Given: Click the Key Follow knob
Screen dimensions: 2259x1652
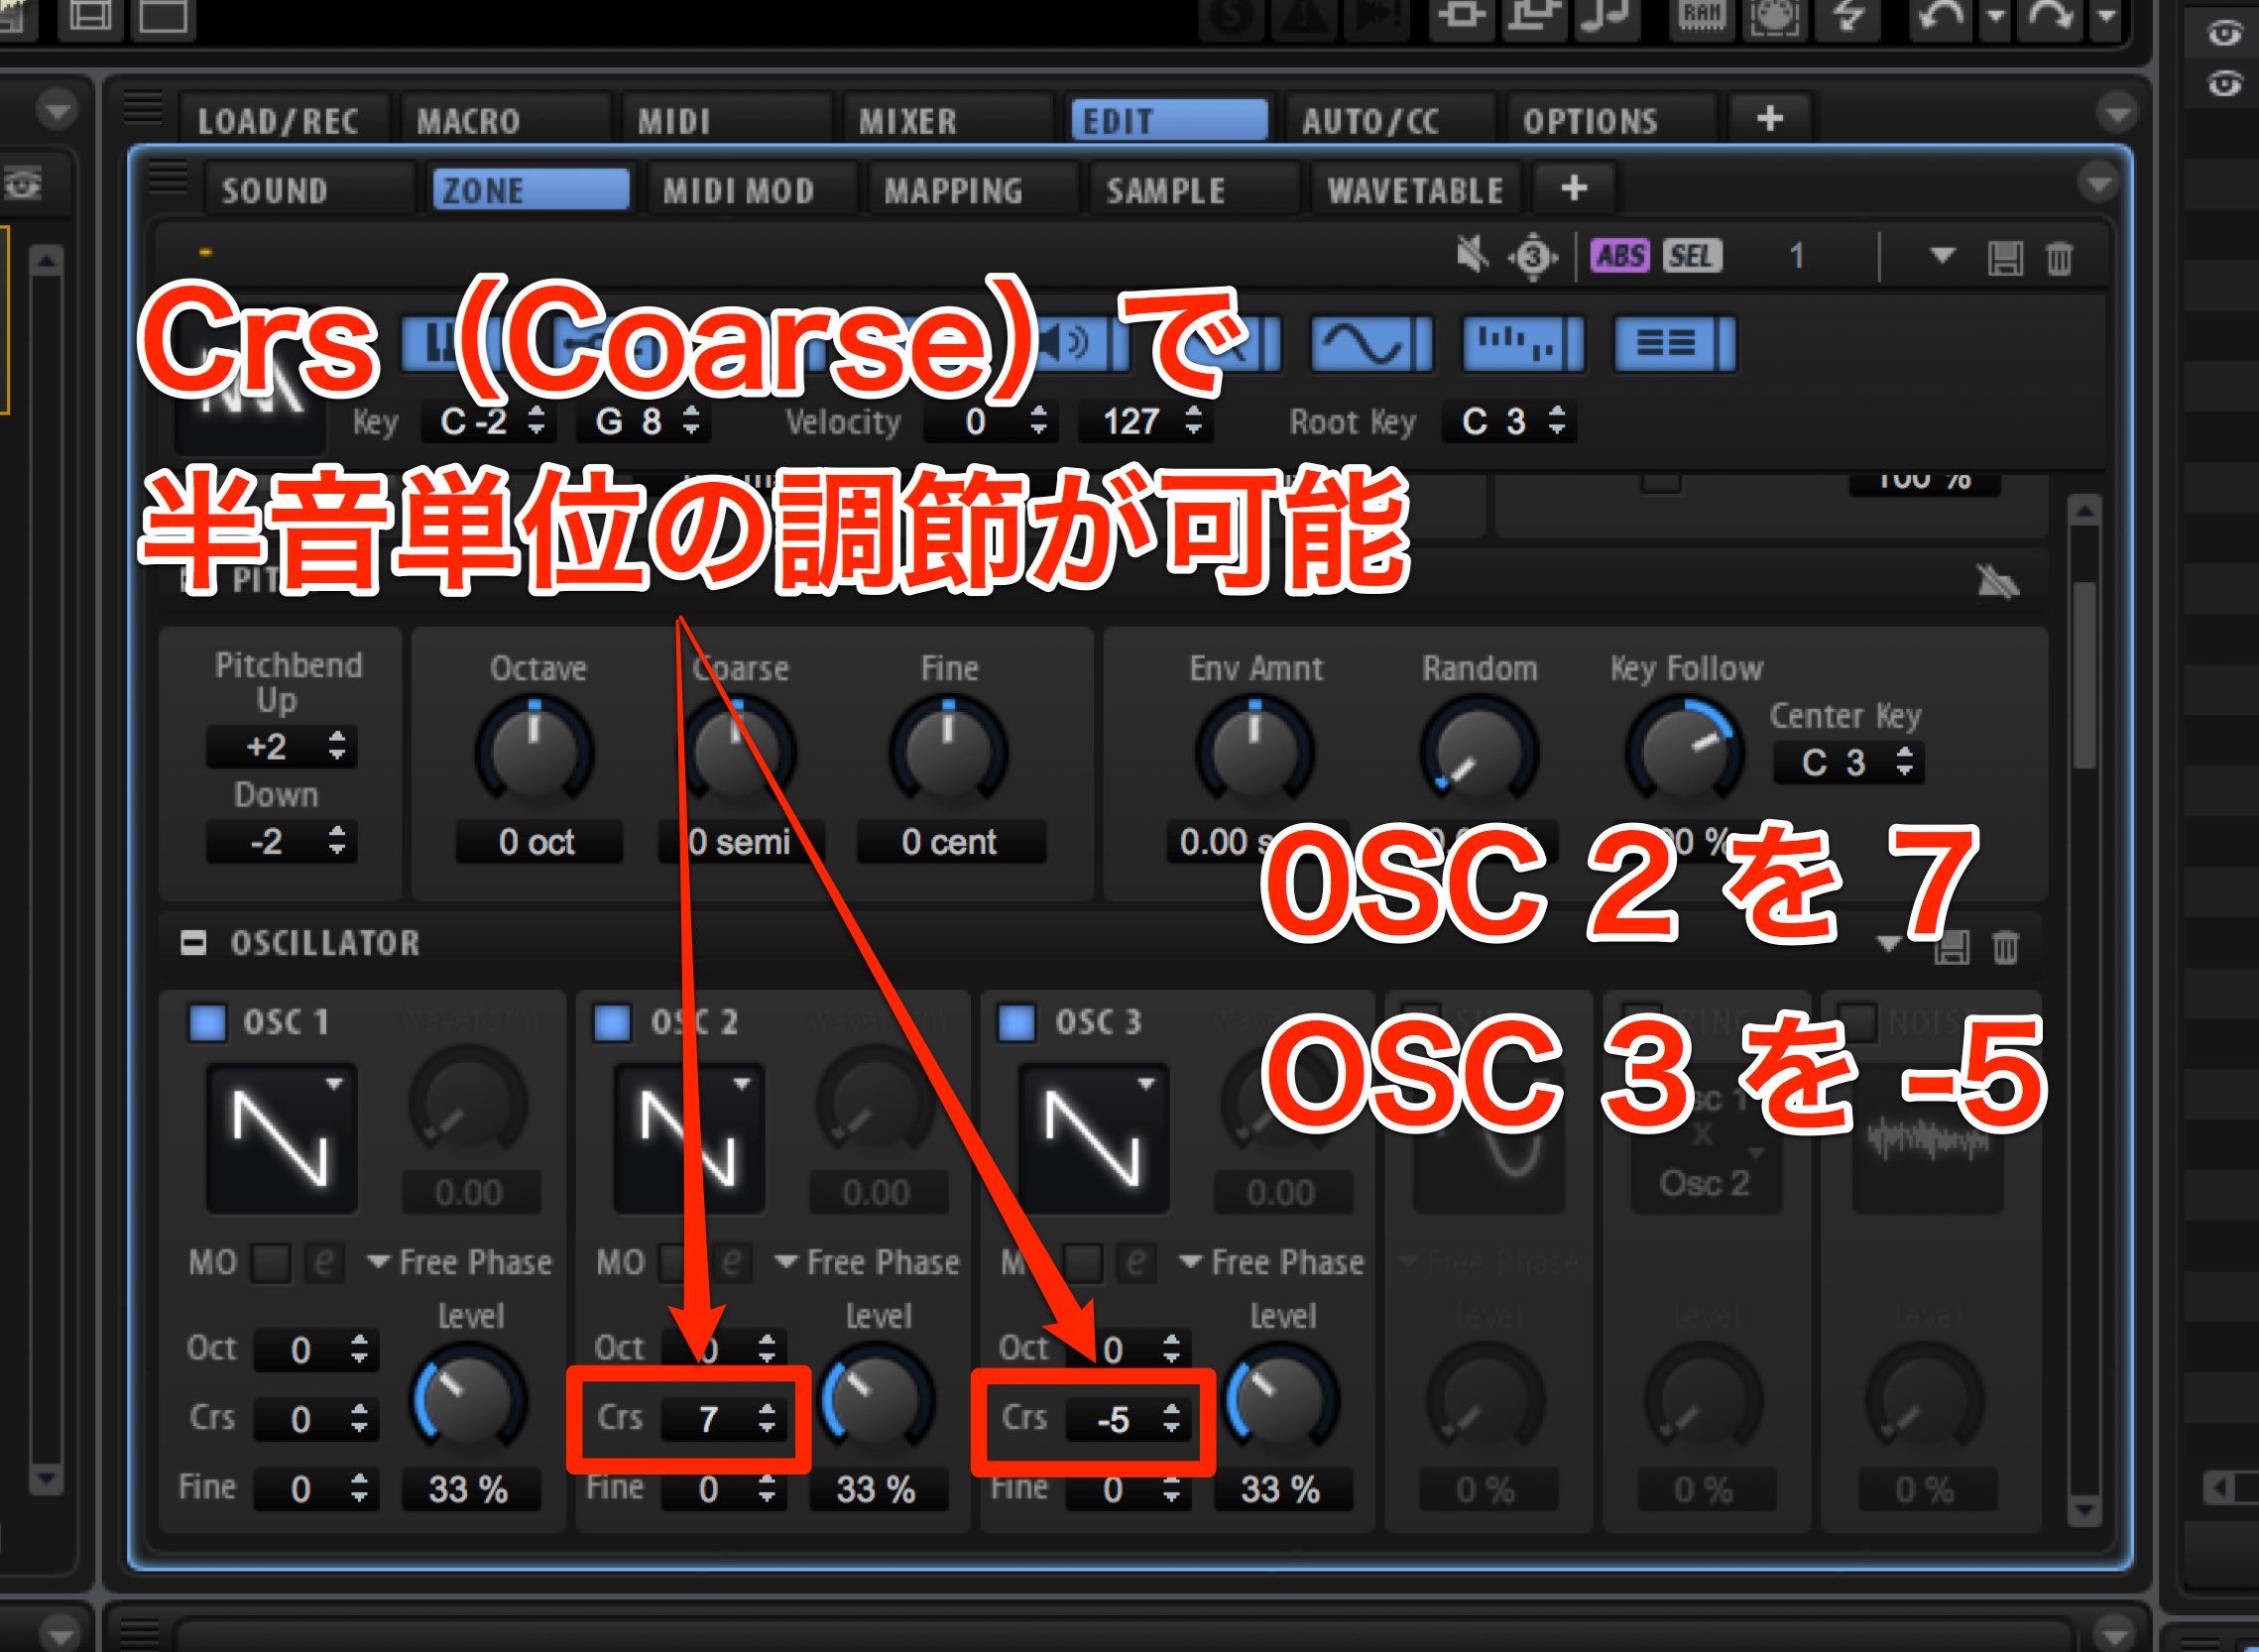Looking at the screenshot, I should tap(1685, 752).
